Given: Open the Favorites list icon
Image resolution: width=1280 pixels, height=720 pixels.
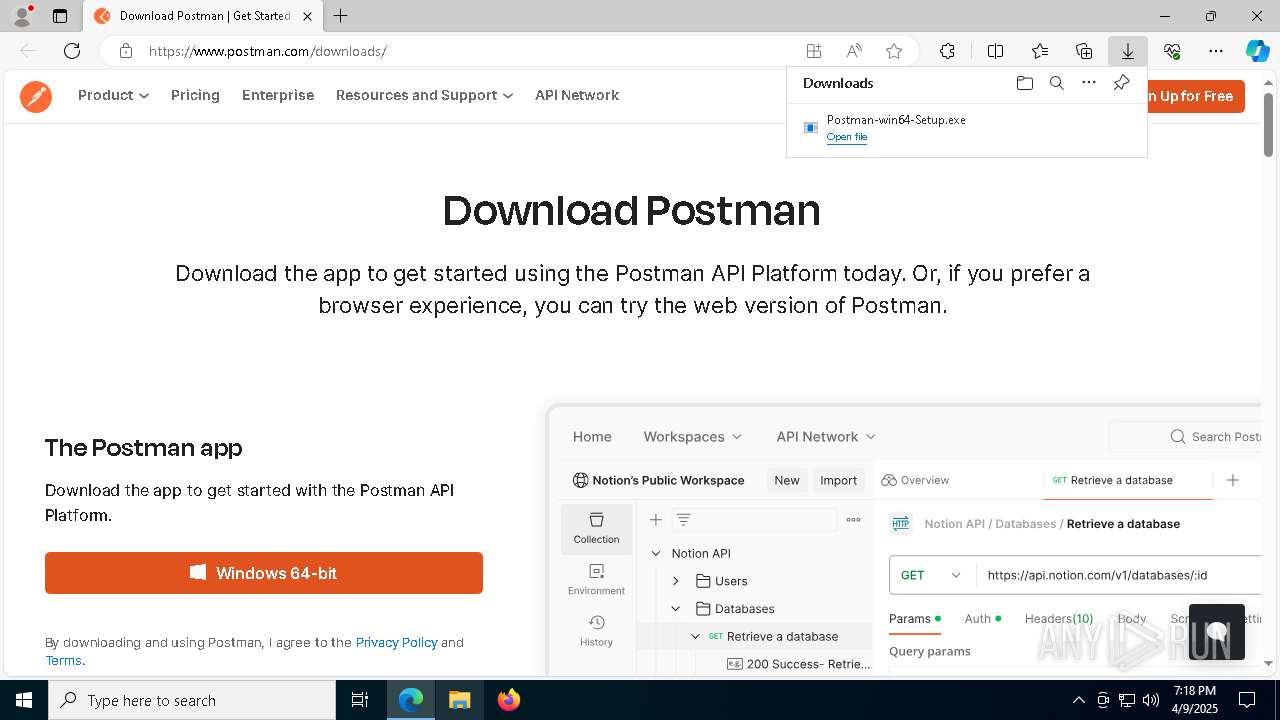Looking at the screenshot, I should click(1040, 51).
